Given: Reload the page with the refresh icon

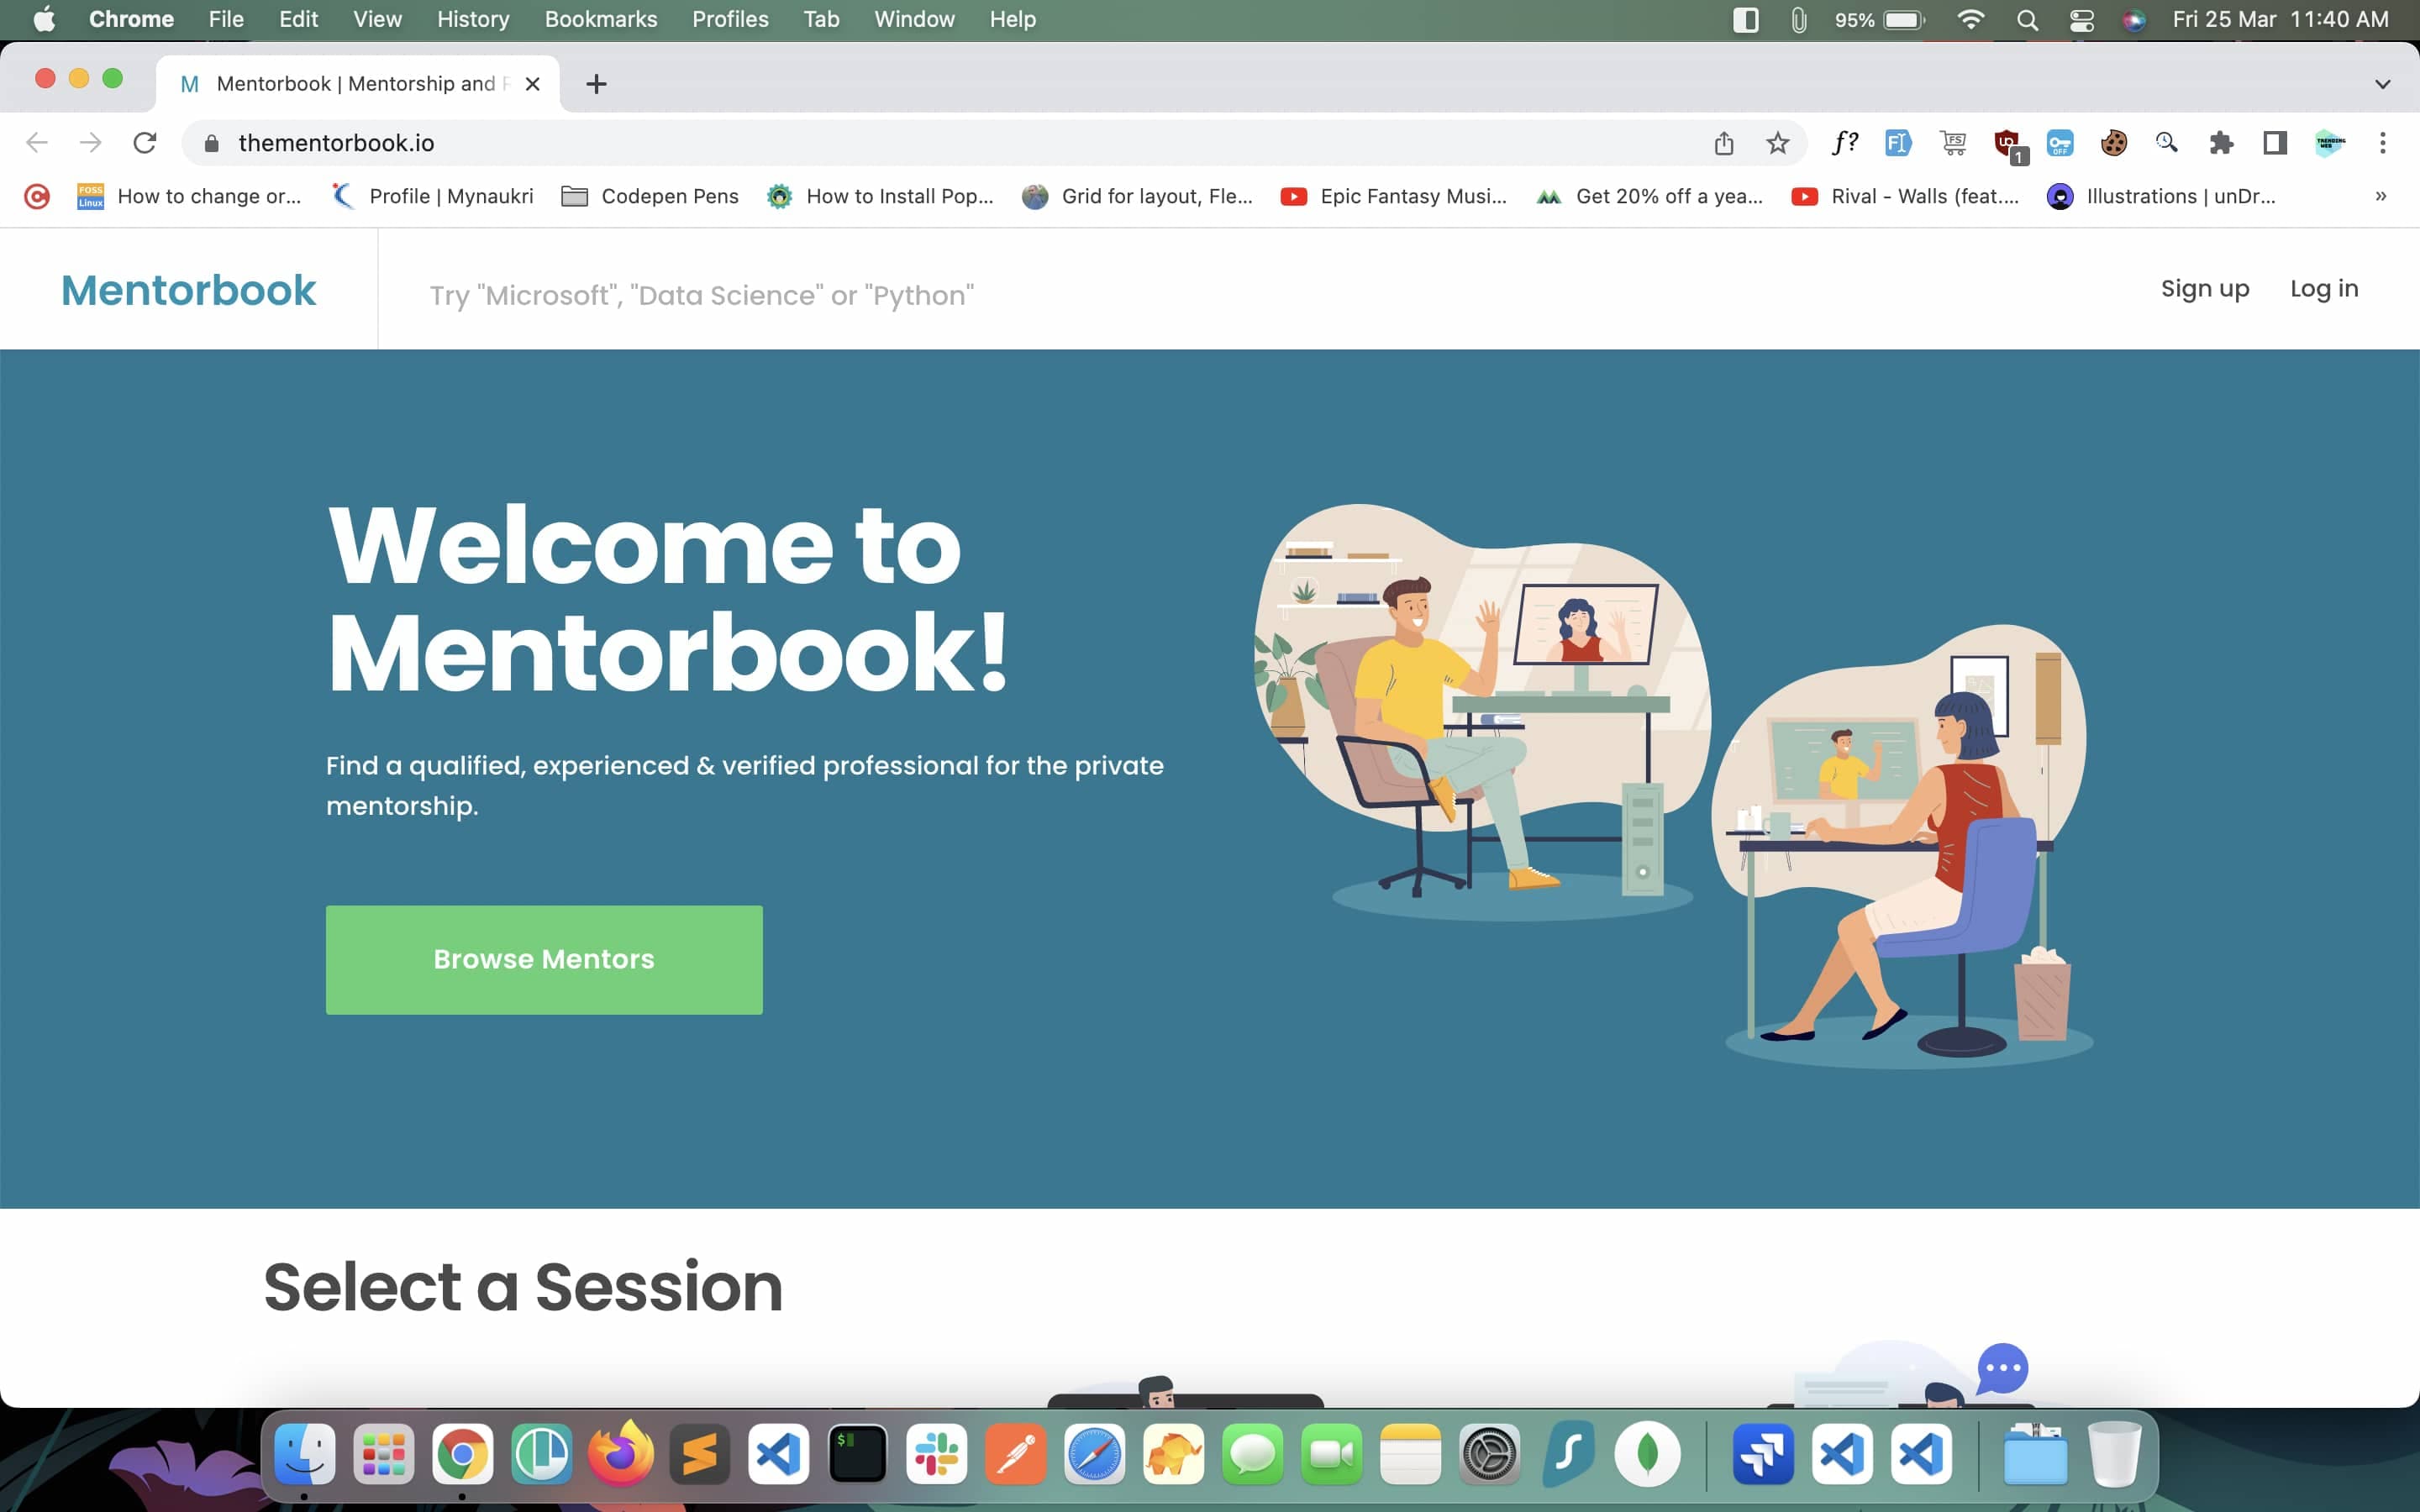Looking at the screenshot, I should [x=146, y=142].
